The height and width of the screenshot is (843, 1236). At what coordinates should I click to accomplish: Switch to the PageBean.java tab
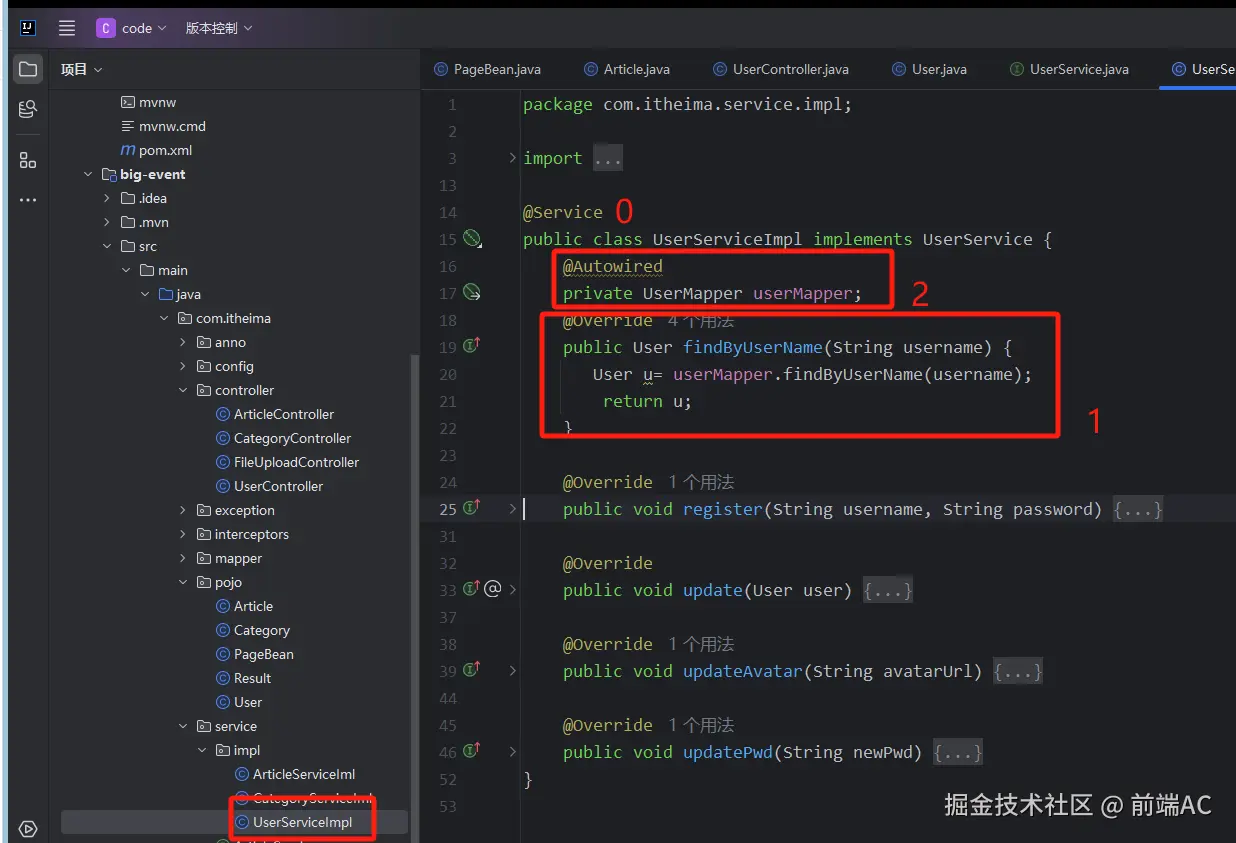(x=487, y=69)
